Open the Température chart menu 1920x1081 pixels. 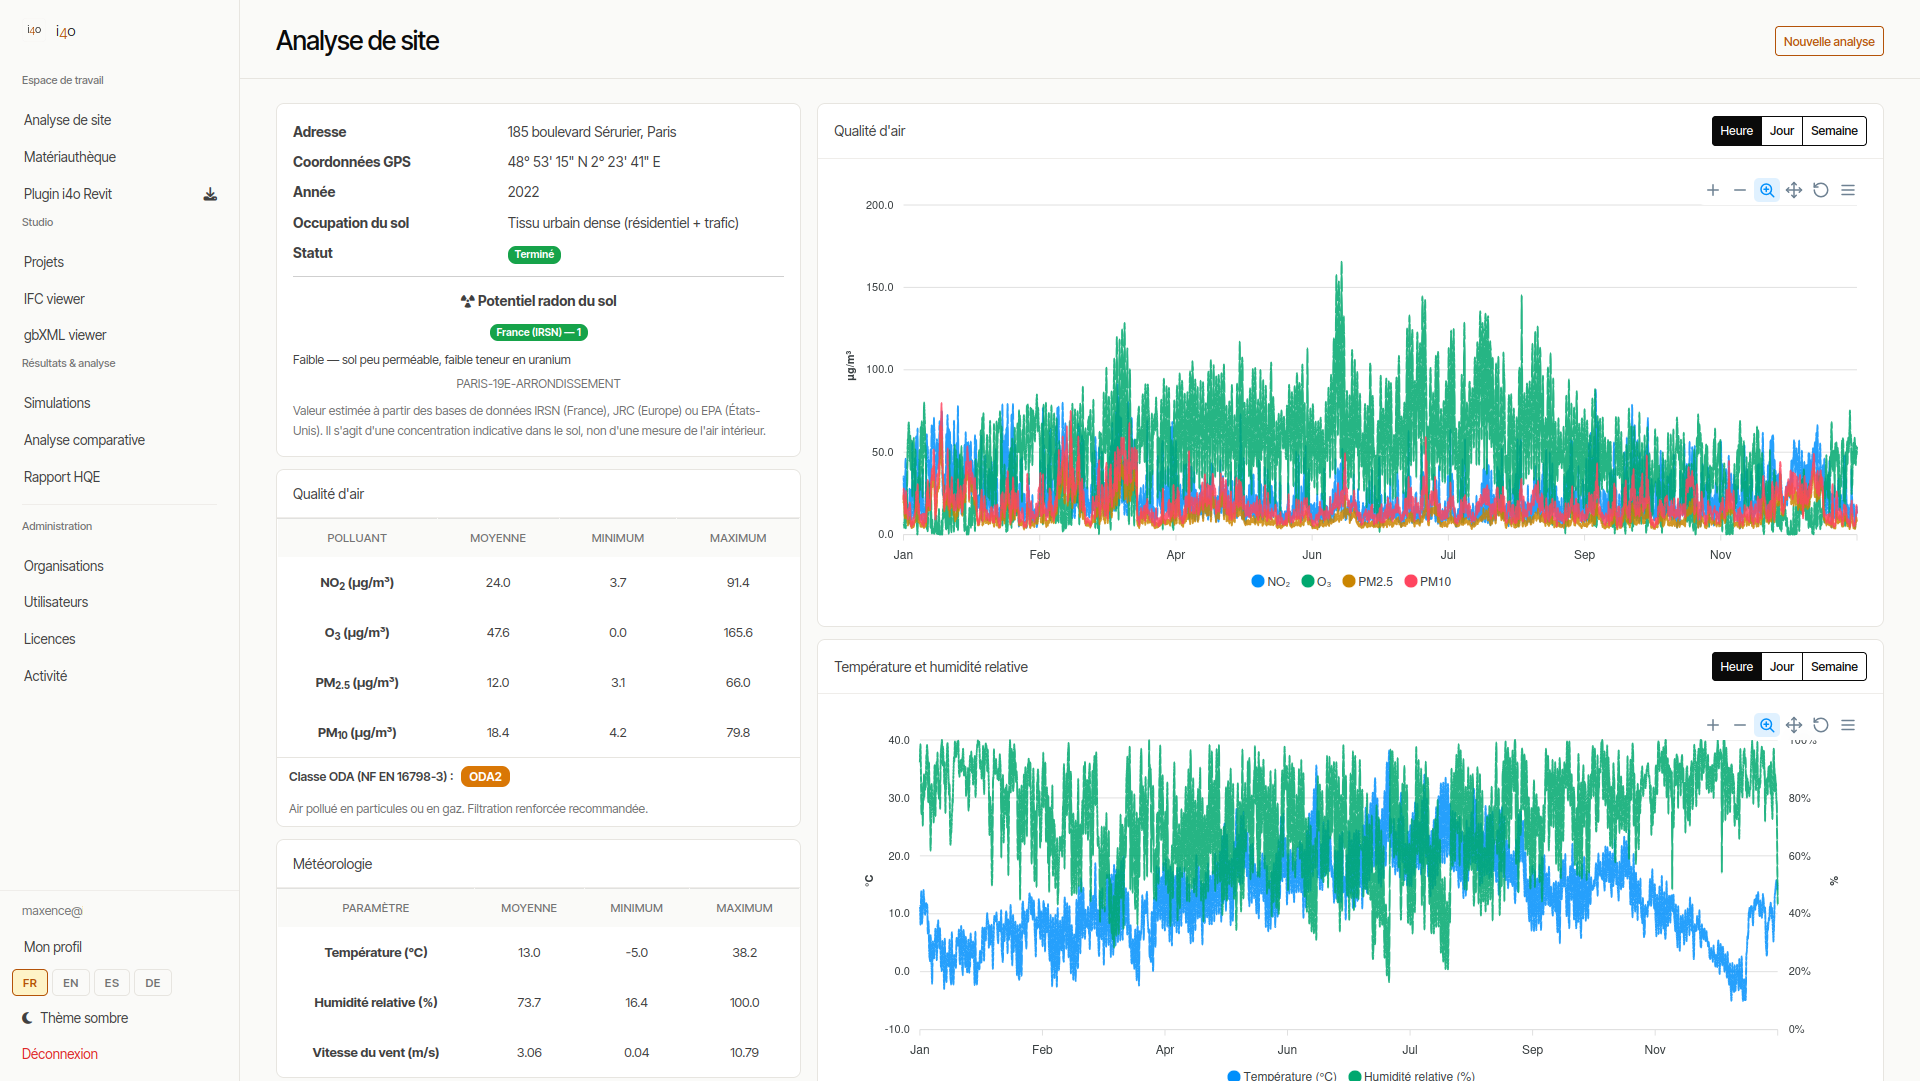click(x=1848, y=725)
